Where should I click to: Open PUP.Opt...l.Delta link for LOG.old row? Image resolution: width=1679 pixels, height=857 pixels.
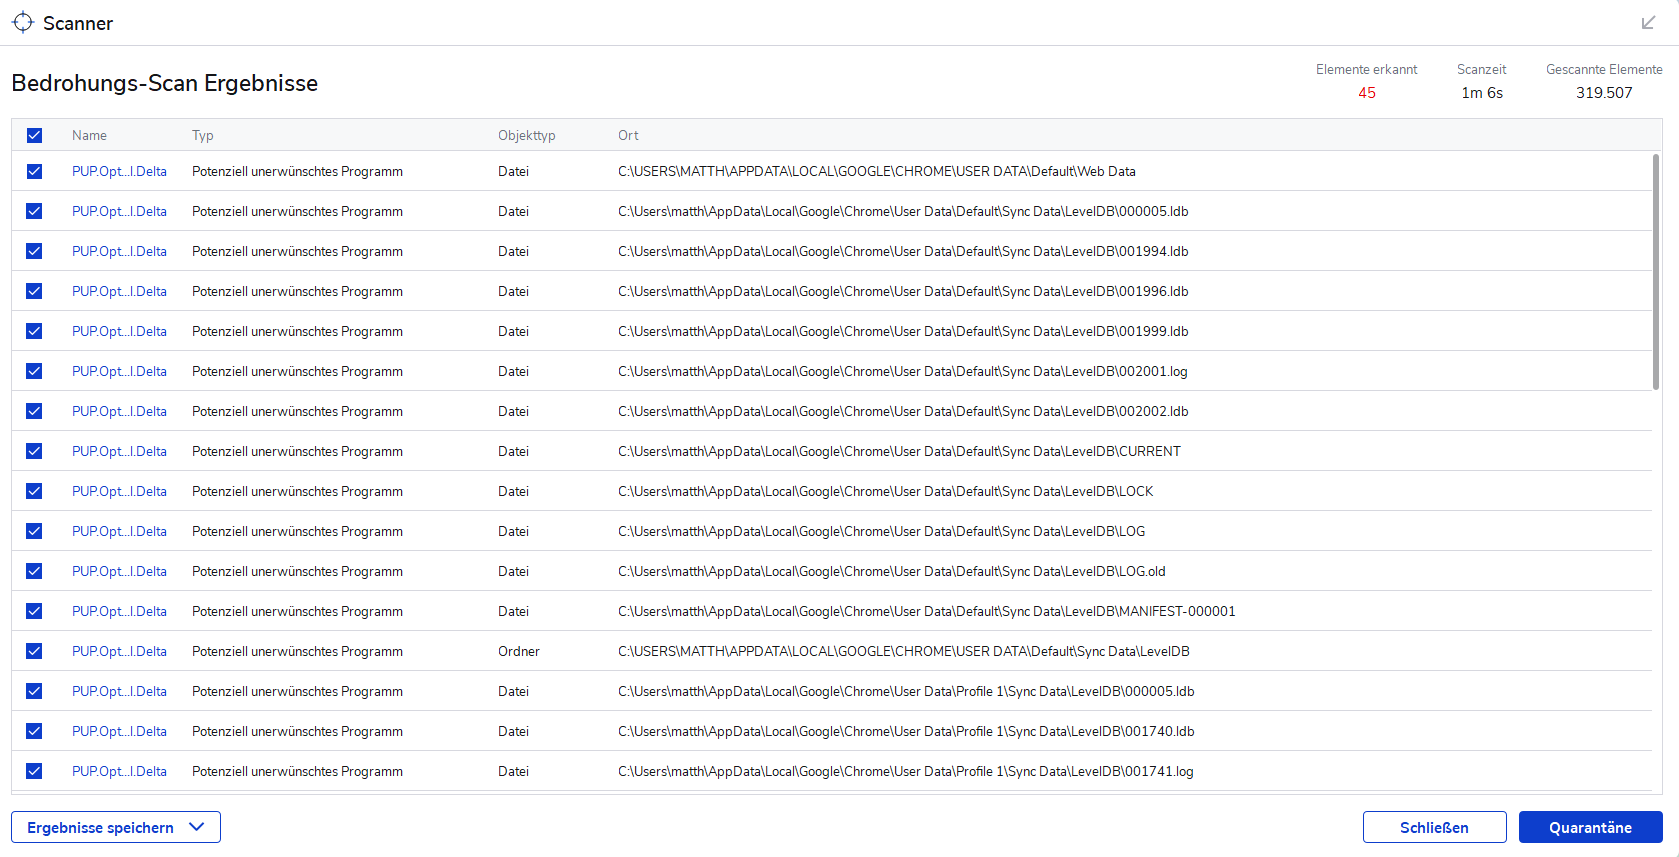(x=119, y=571)
